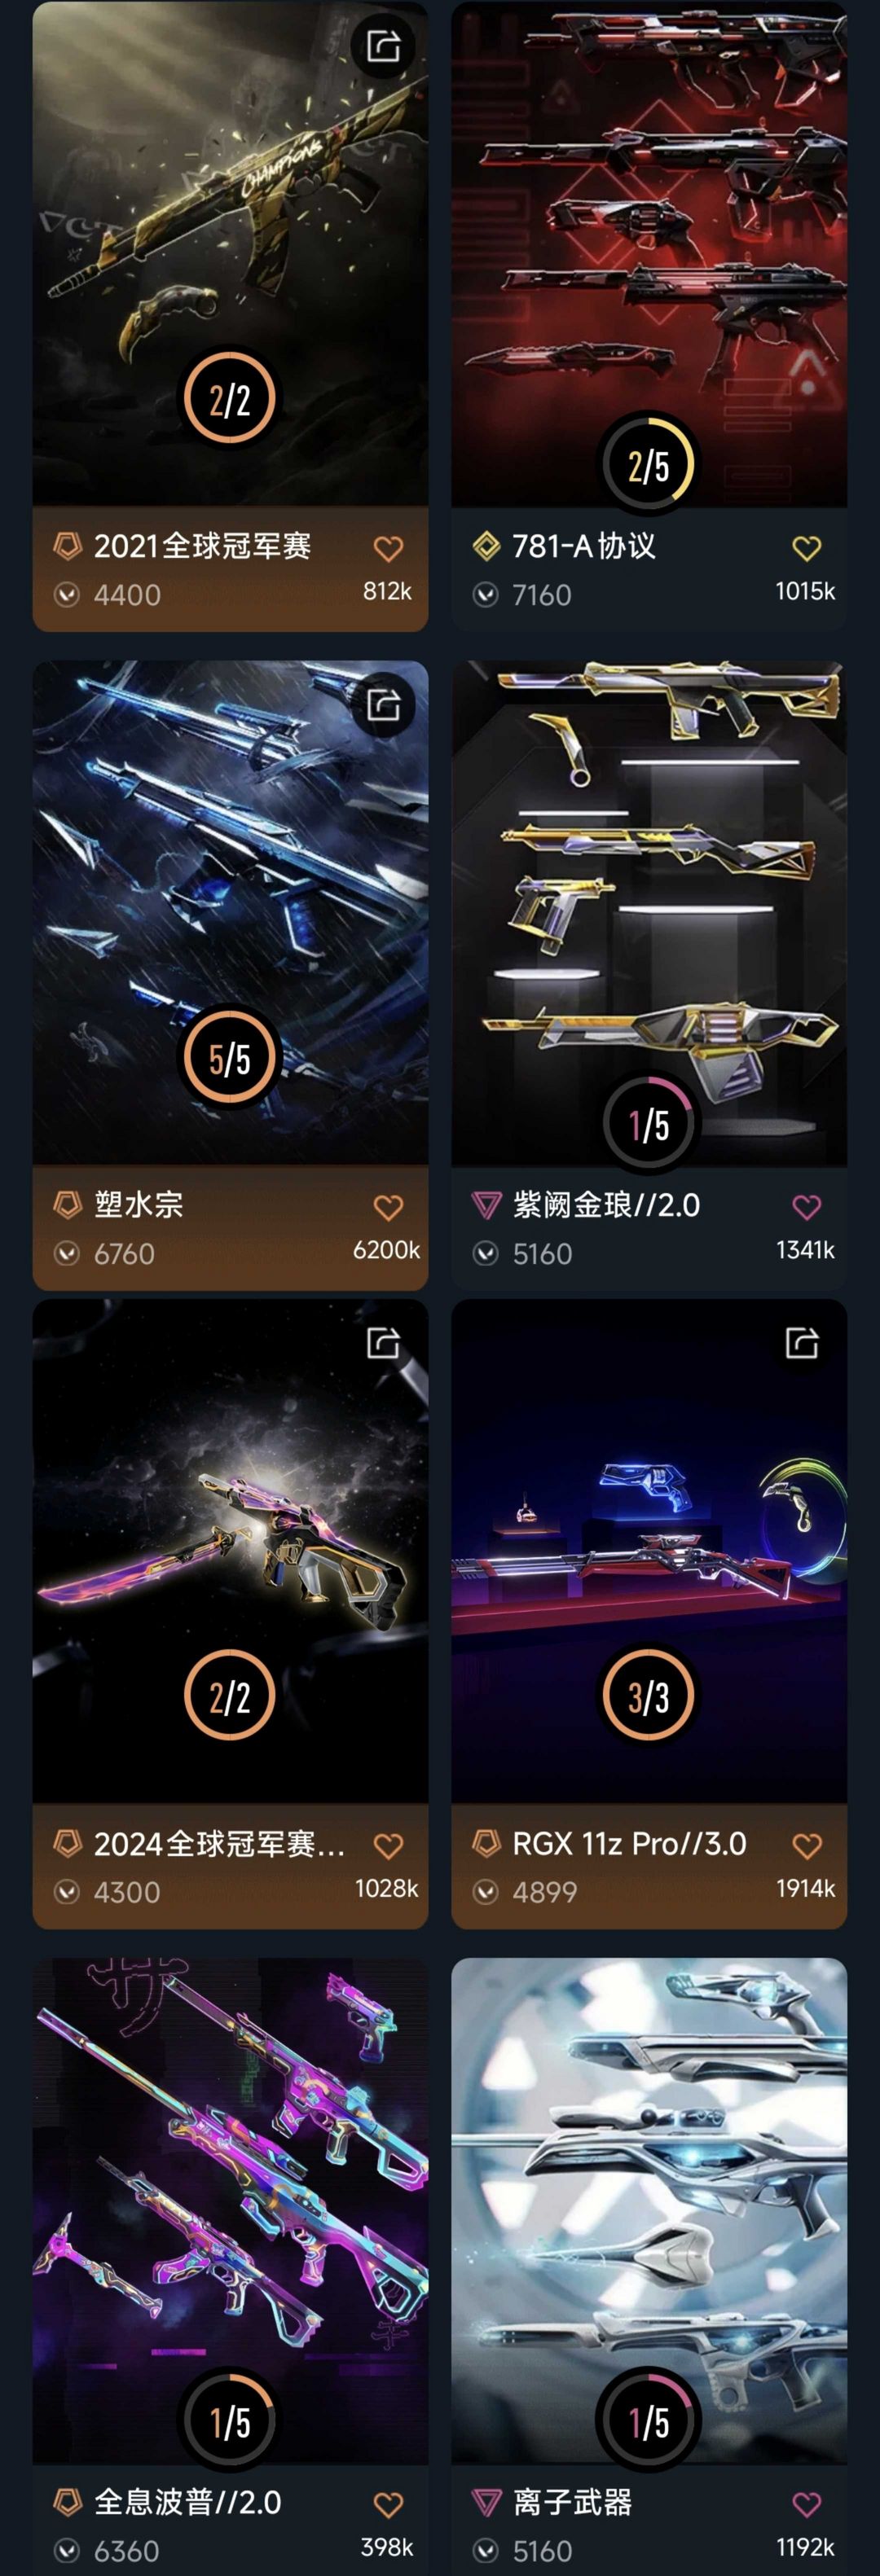The image size is (880, 2576).
Task: Tap share icon on 2024全球冠军赛 card
Action: pyautogui.click(x=383, y=1342)
